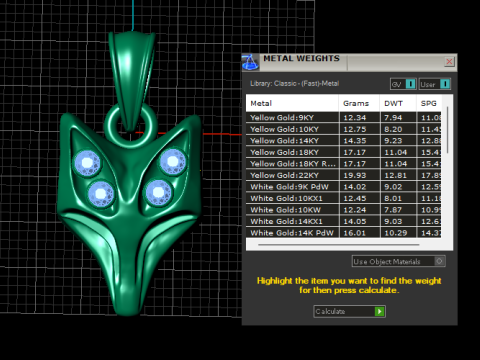480x360 pixels.
Task: Select the upper-right blue gemstone
Action: click(172, 161)
